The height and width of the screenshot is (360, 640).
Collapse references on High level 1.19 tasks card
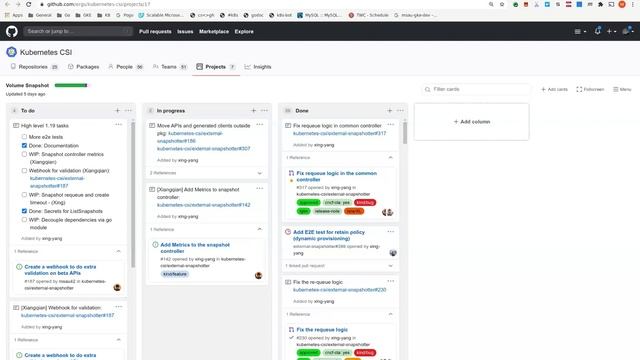pyautogui.click(x=118, y=251)
